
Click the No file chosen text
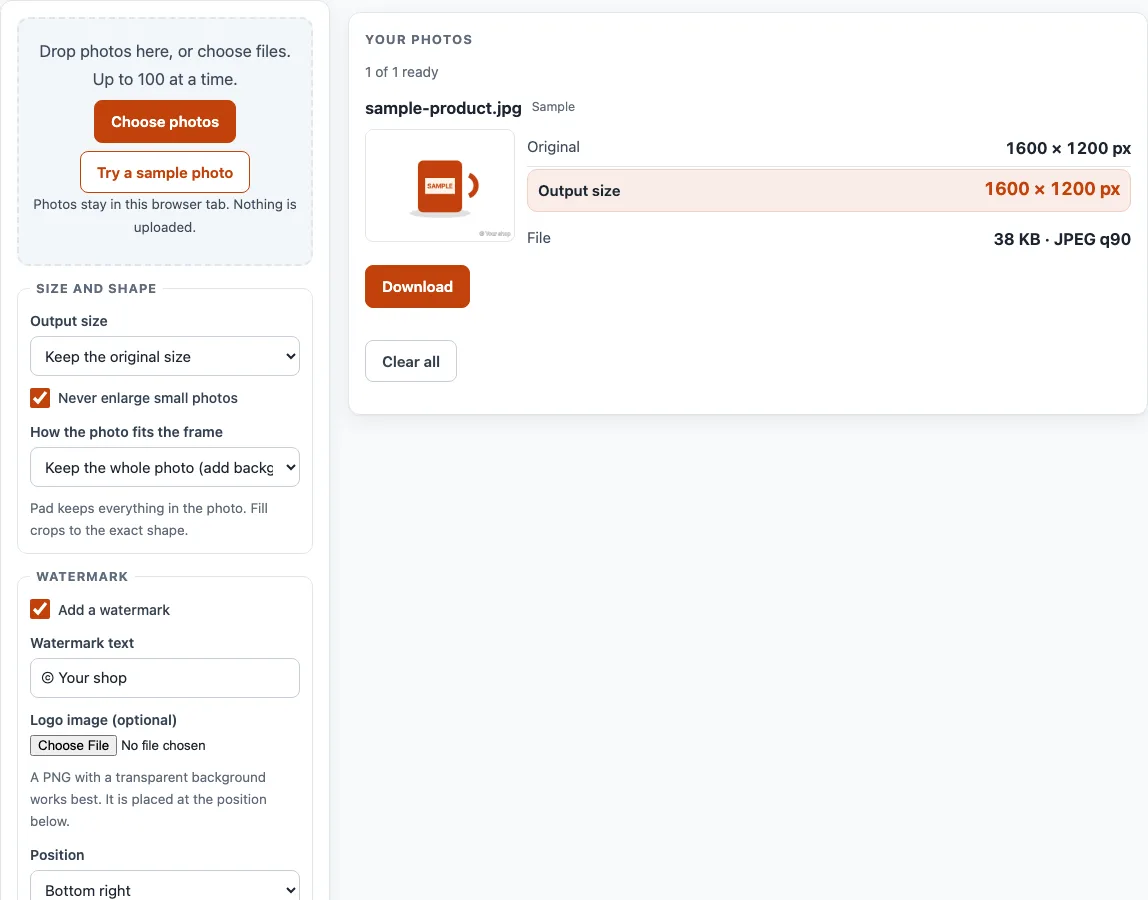tap(163, 745)
